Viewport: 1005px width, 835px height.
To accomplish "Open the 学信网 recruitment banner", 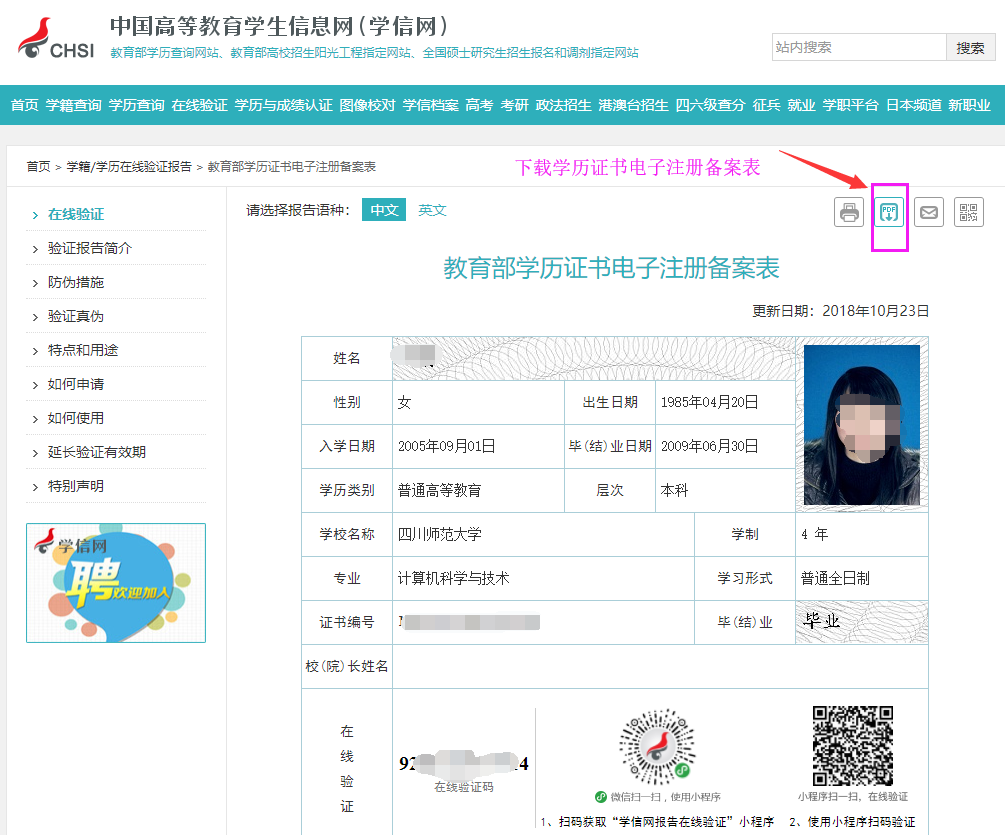I will pyautogui.click(x=115, y=582).
